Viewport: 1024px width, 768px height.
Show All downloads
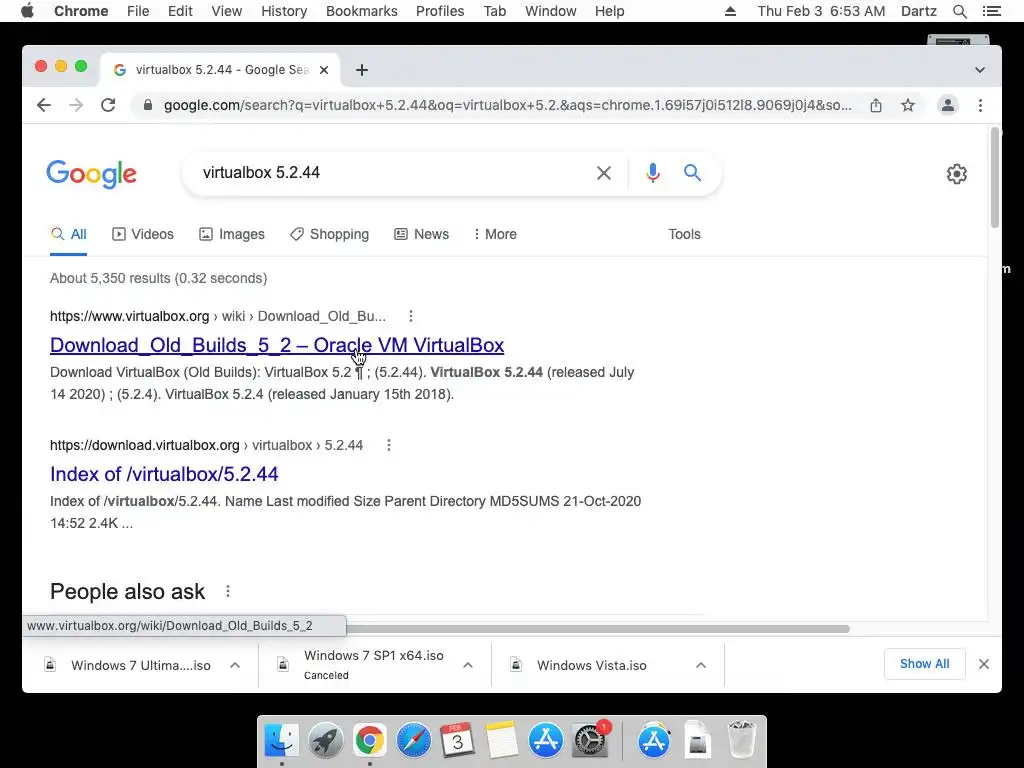pos(925,664)
